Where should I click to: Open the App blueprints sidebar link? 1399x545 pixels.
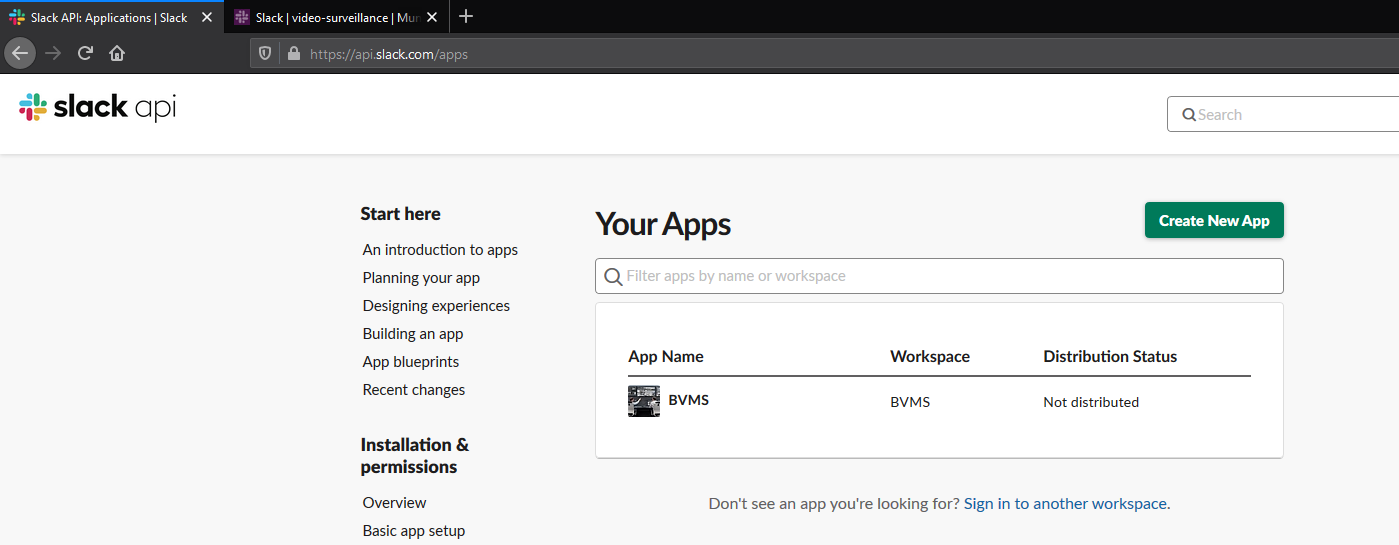(x=411, y=362)
